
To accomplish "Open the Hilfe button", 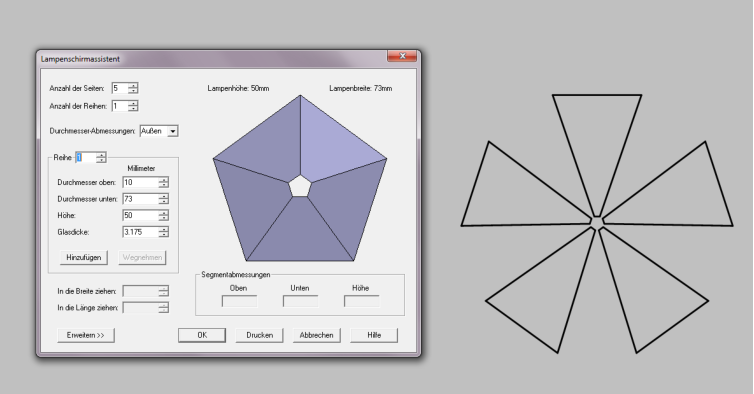I will click(374, 335).
